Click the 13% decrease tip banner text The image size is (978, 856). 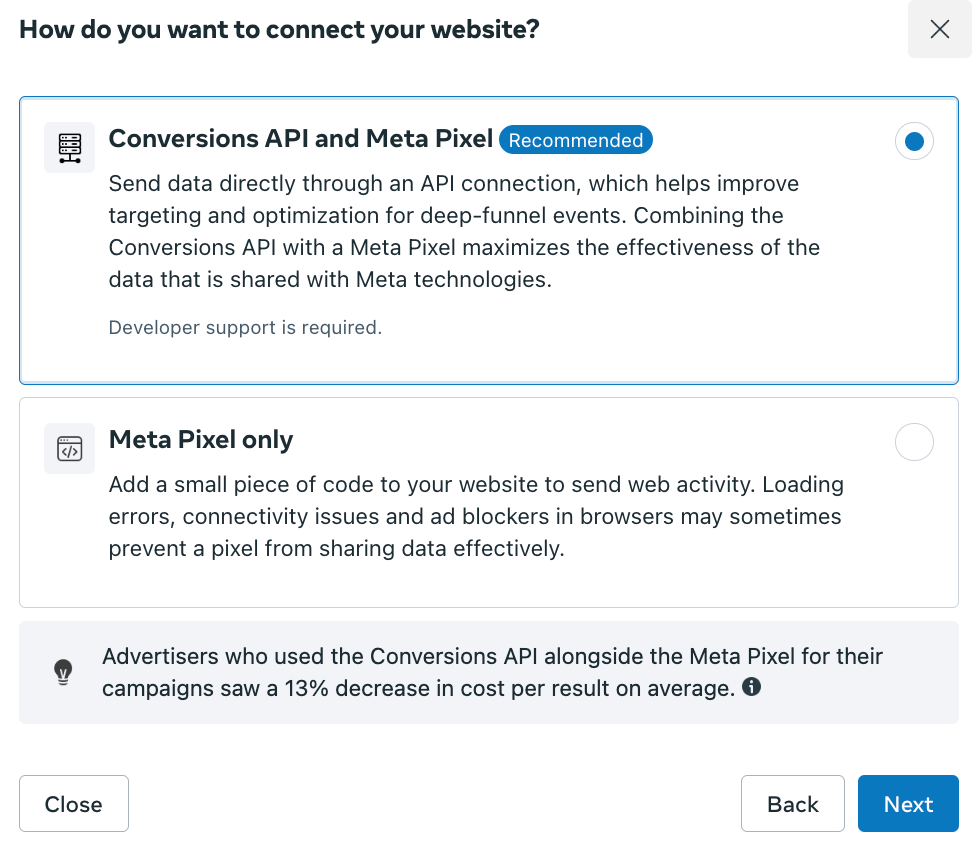pyautogui.click(x=493, y=673)
